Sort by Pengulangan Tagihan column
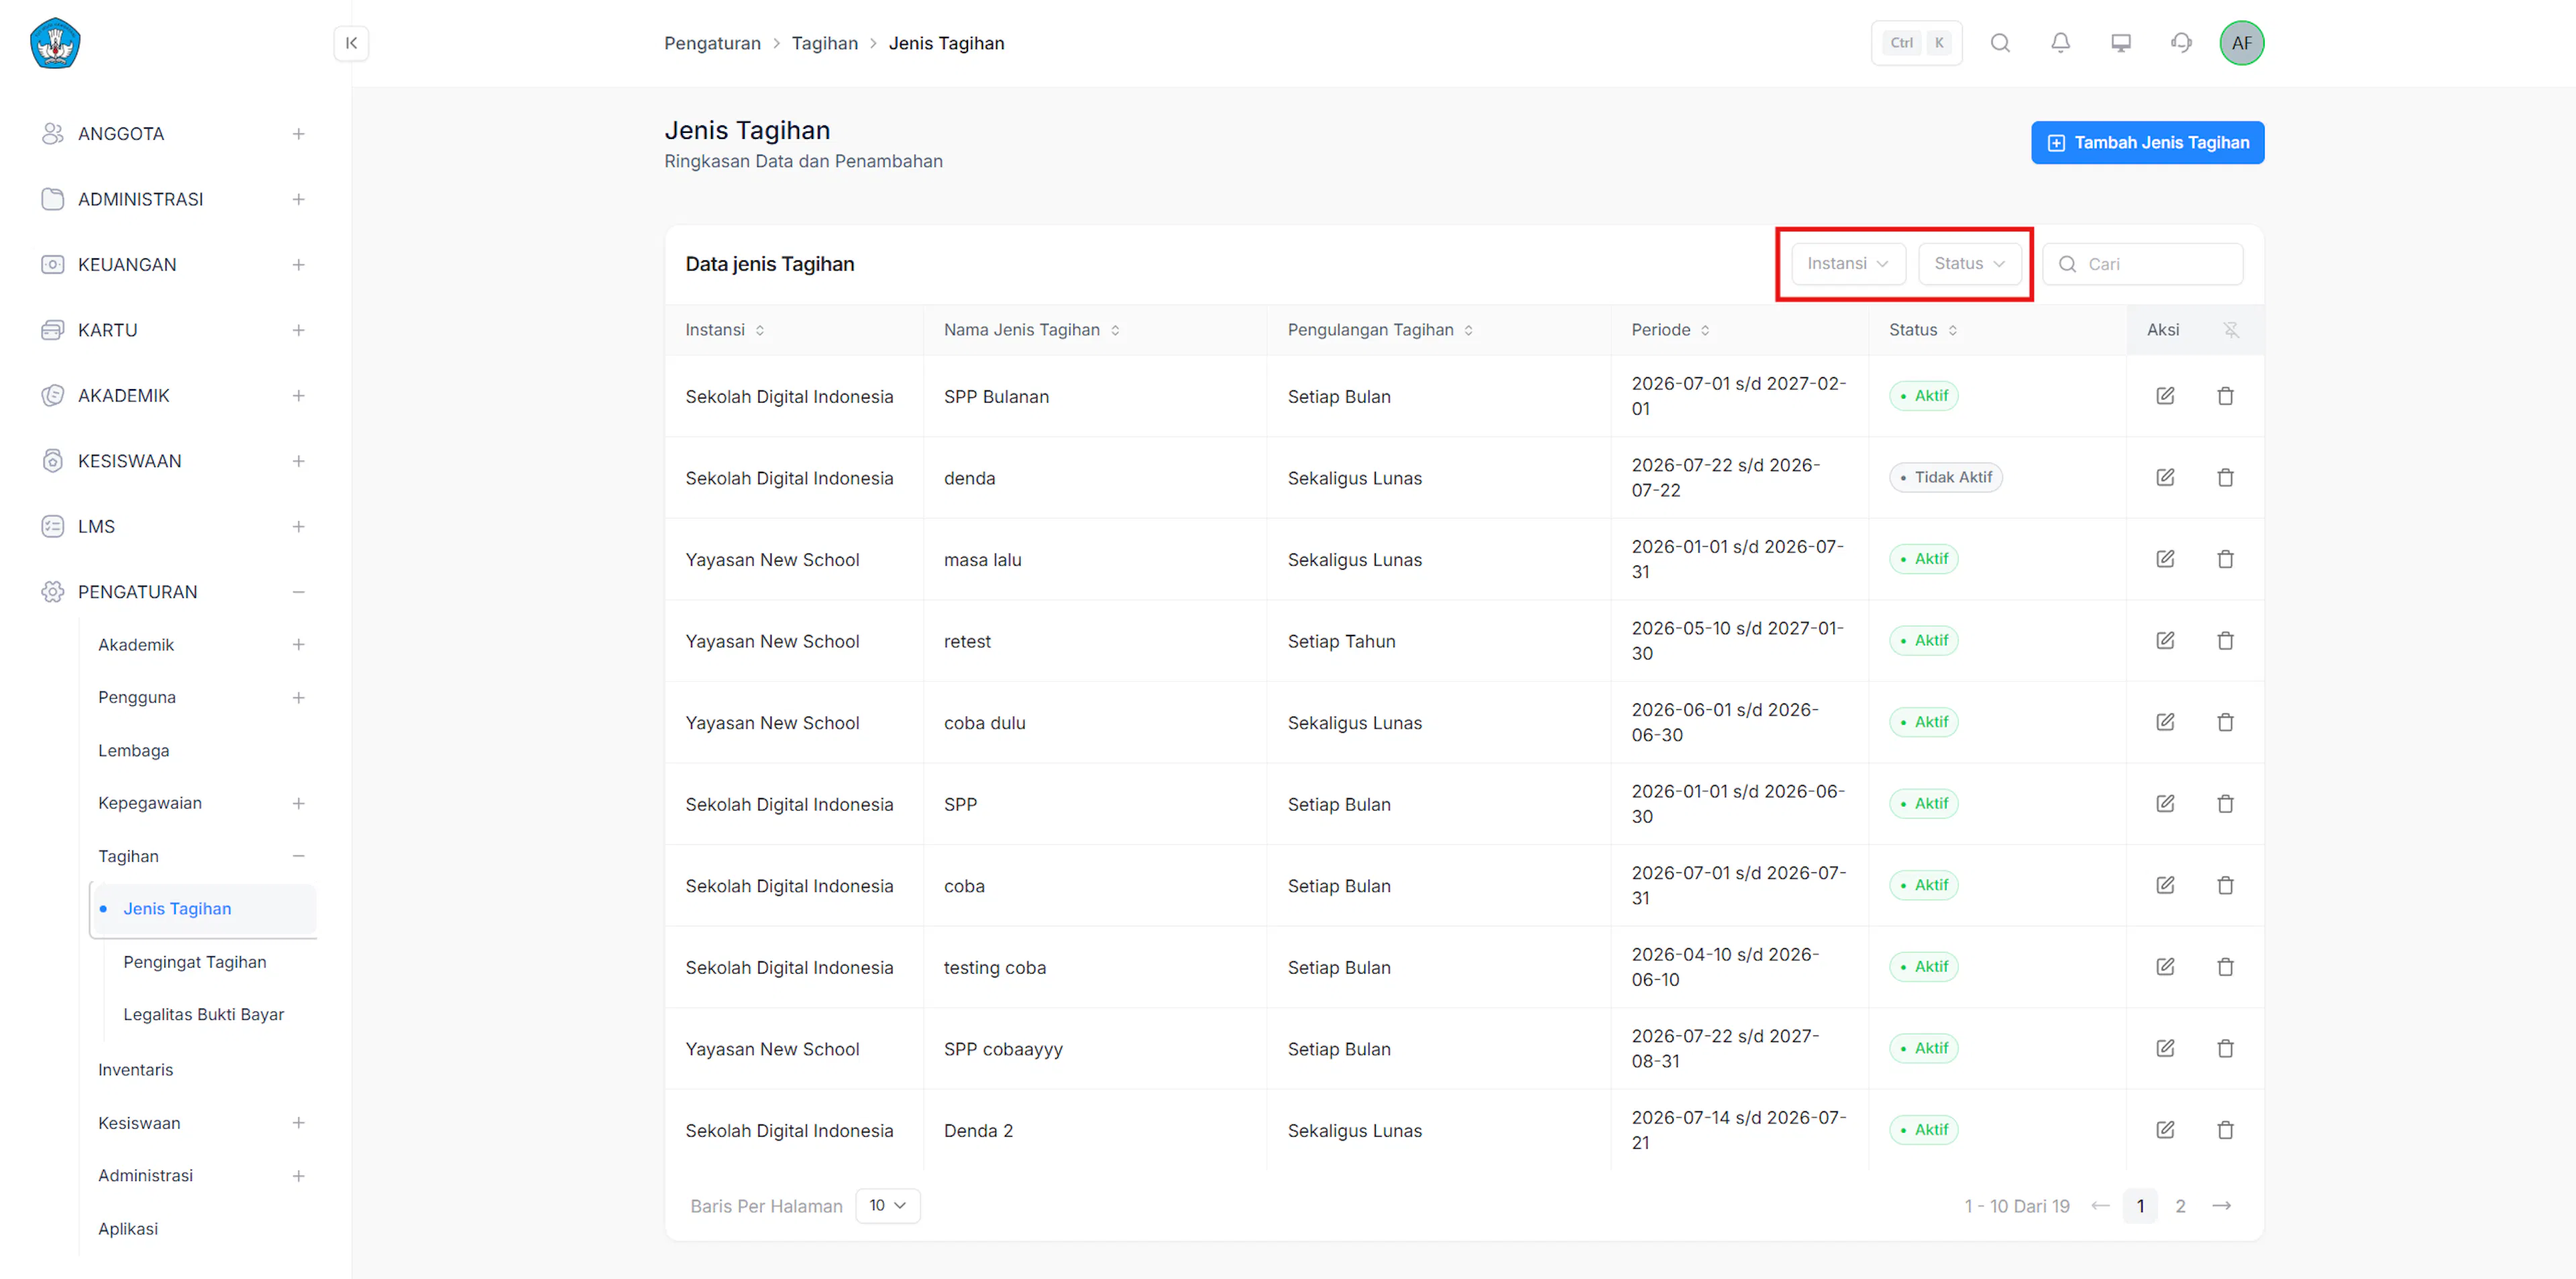Image resolution: width=2576 pixels, height=1279 pixels. (x=1380, y=330)
